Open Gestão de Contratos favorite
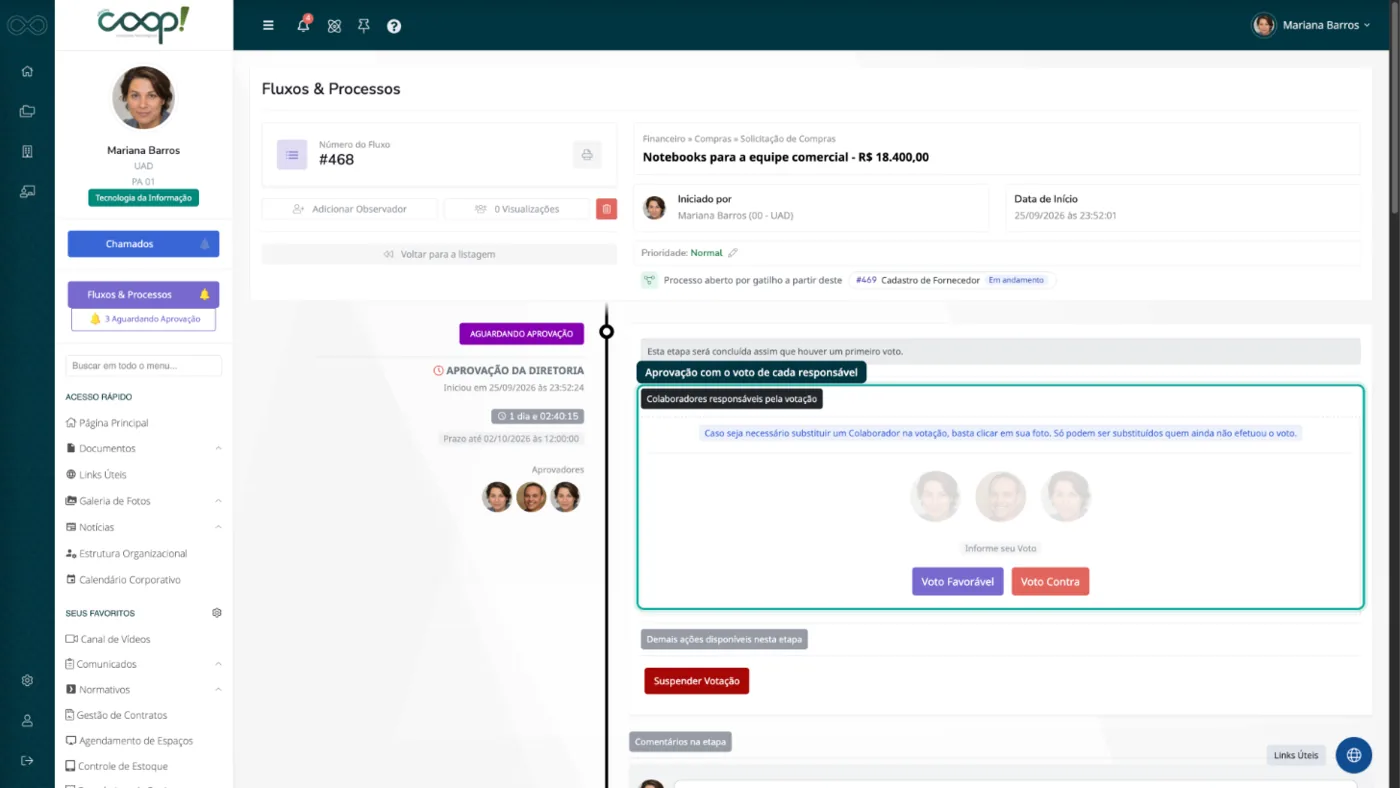The height and width of the screenshot is (788, 1400). pyautogui.click(x=116, y=715)
